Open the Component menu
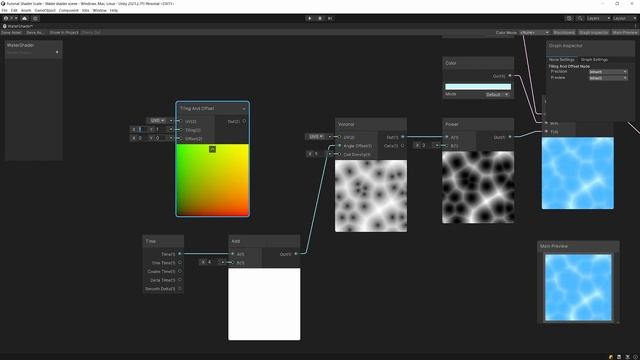Image resolution: width=640 pixels, height=360 pixels. pos(69,10)
